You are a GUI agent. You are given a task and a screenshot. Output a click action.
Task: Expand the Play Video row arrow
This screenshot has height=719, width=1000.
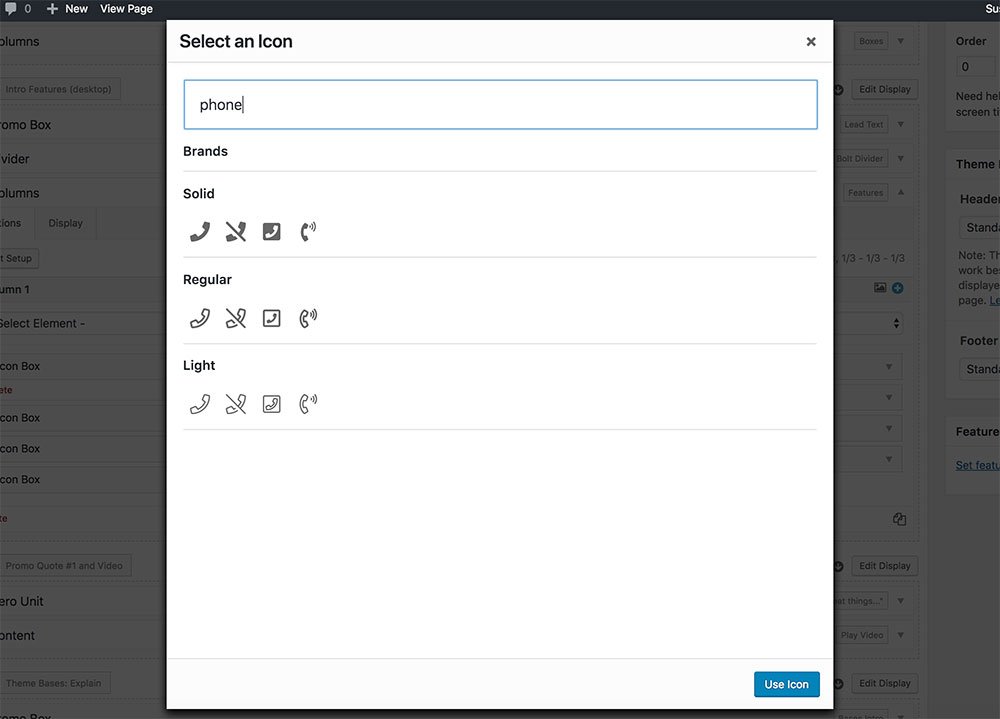pyautogui.click(x=901, y=635)
